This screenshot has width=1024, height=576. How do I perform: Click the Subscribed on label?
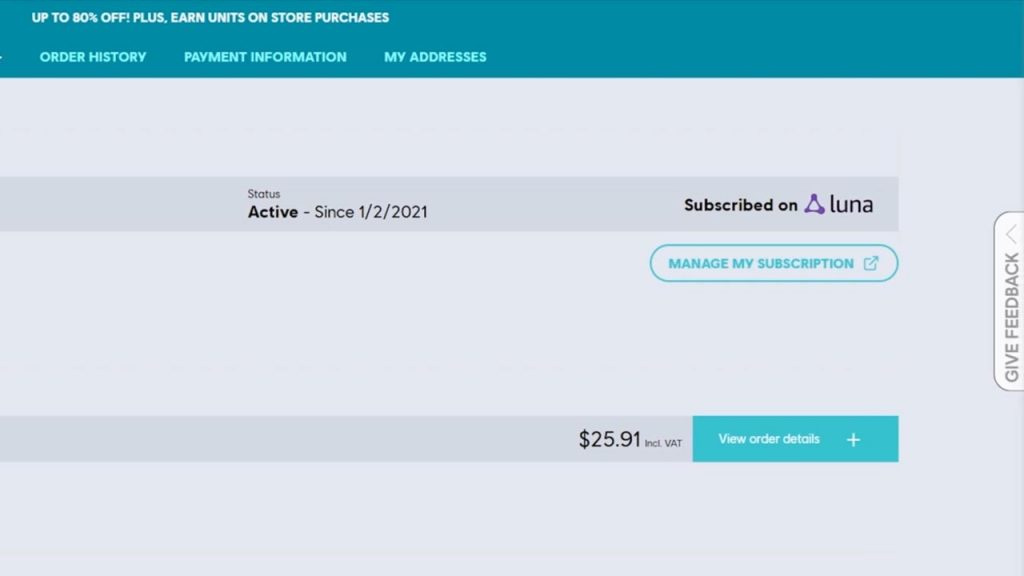pos(741,205)
